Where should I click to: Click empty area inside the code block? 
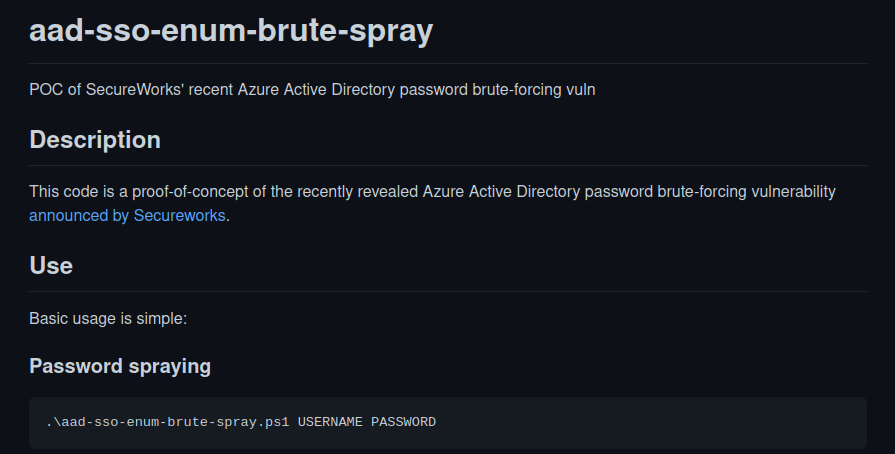[x=651, y=423]
